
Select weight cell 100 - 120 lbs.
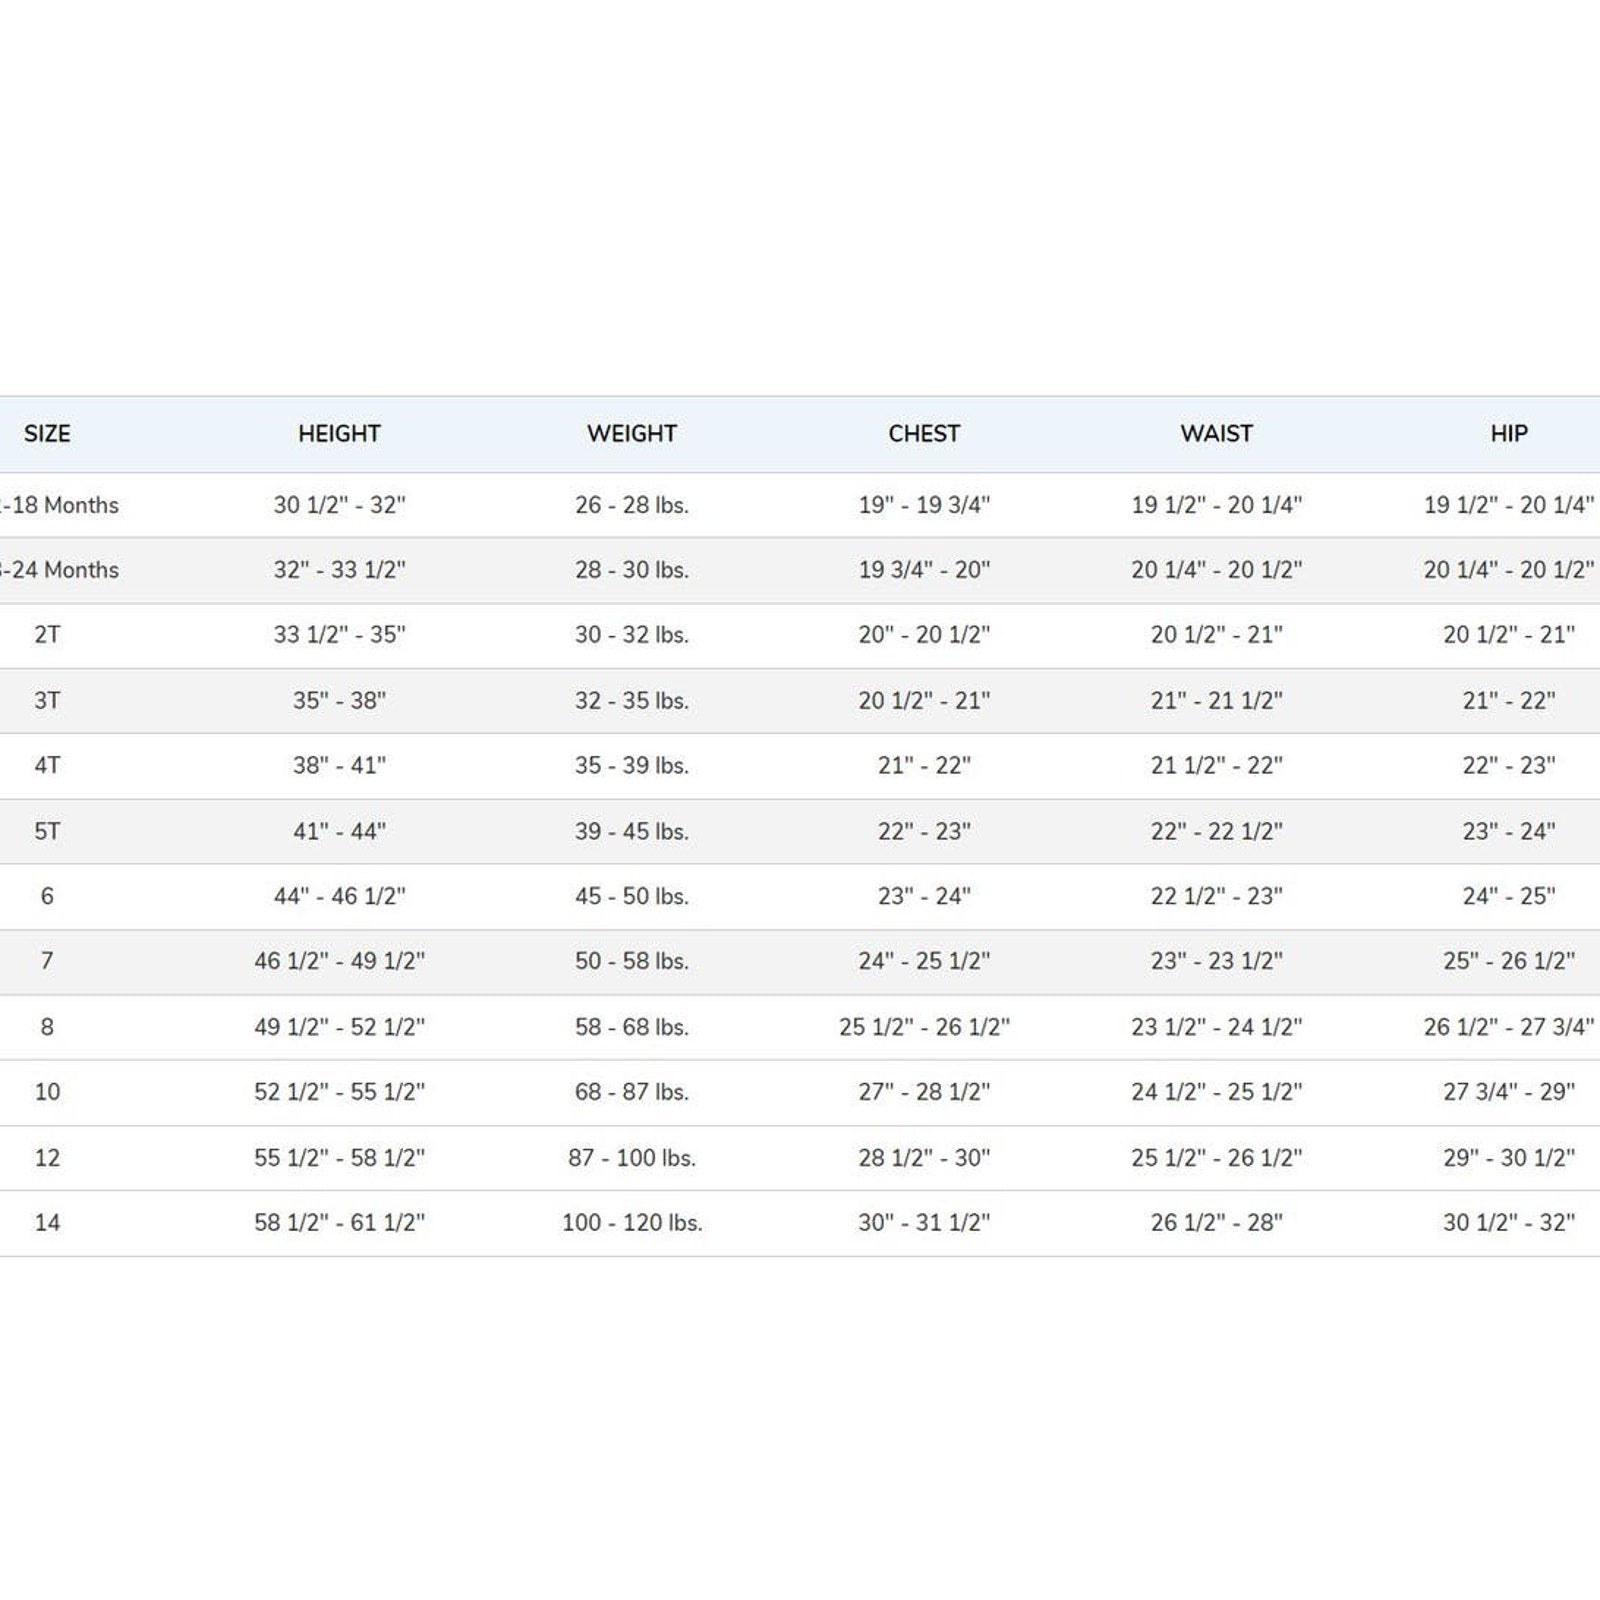pos(632,1222)
